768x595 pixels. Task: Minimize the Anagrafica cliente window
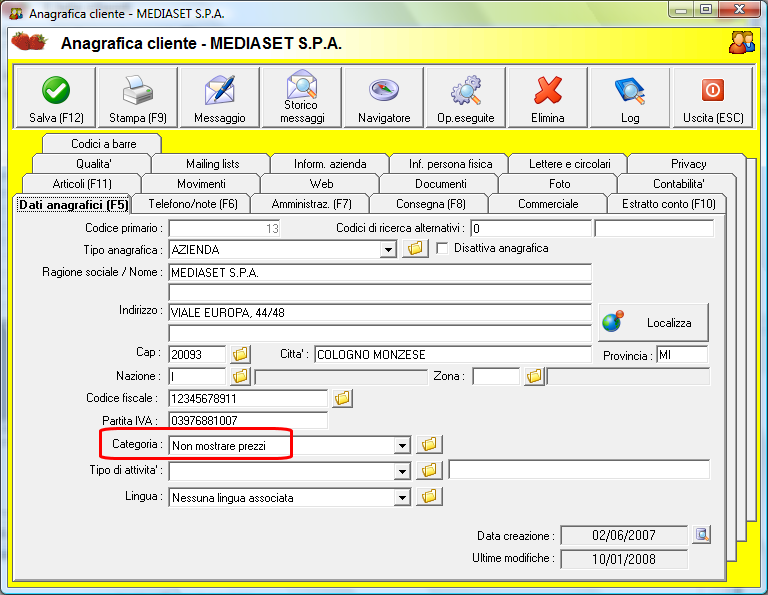(x=681, y=9)
